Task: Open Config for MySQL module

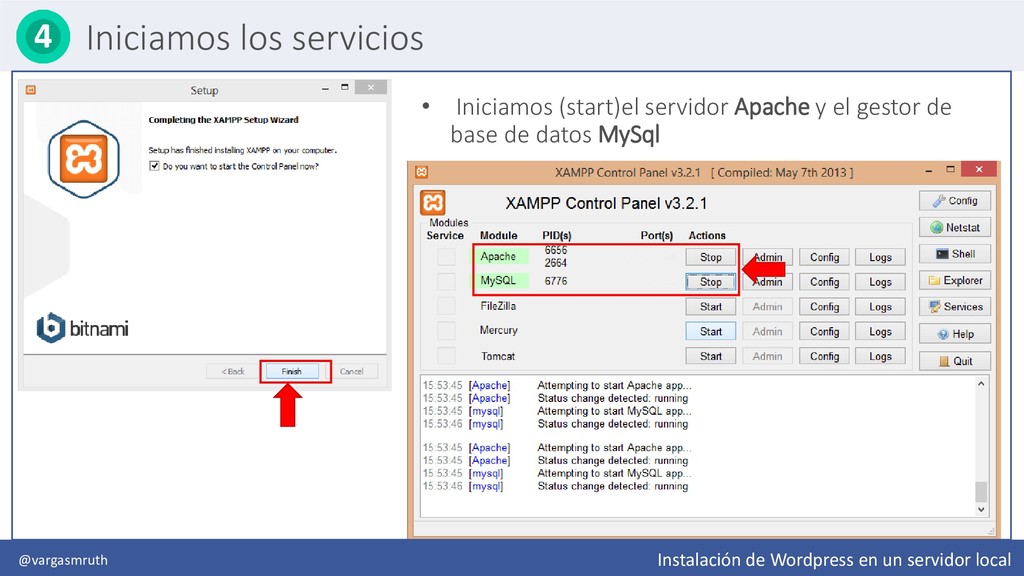Action: (x=824, y=282)
